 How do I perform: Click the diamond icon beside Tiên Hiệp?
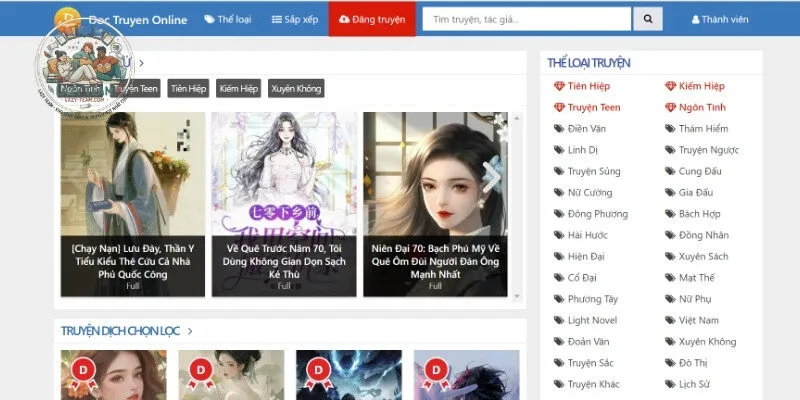(x=559, y=86)
